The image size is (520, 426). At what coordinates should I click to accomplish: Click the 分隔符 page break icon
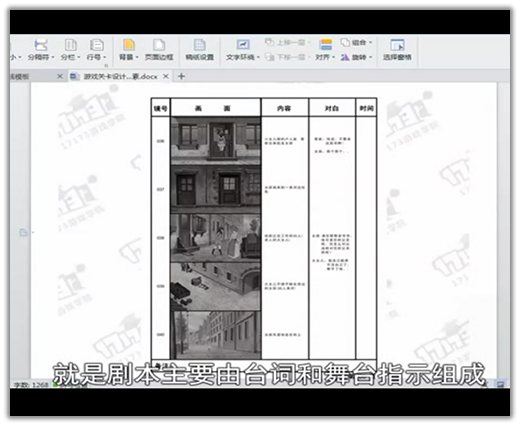(x=41, y=45)
